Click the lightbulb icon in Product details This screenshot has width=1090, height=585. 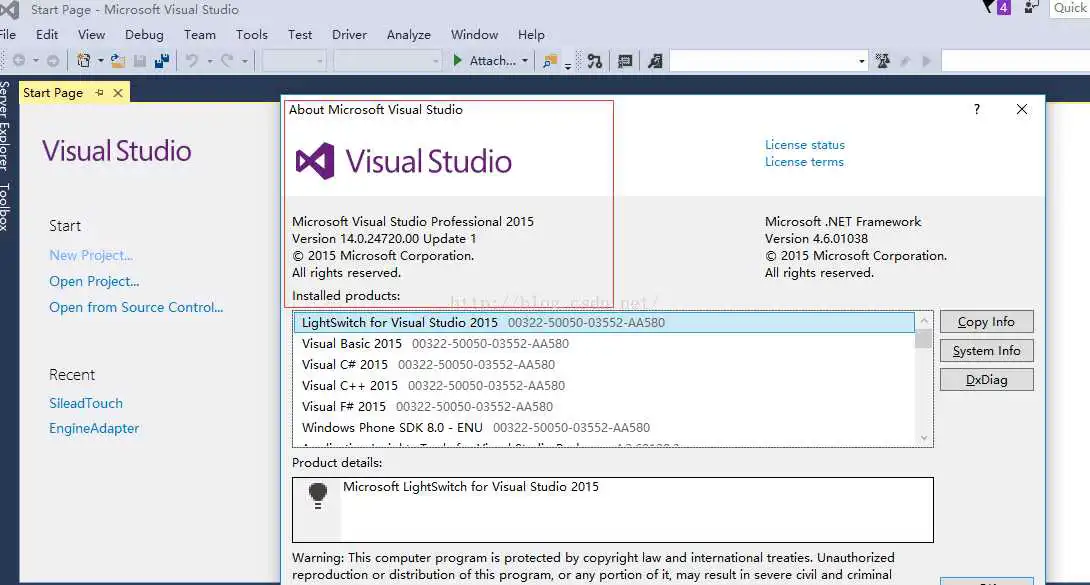tap(317, 494)
